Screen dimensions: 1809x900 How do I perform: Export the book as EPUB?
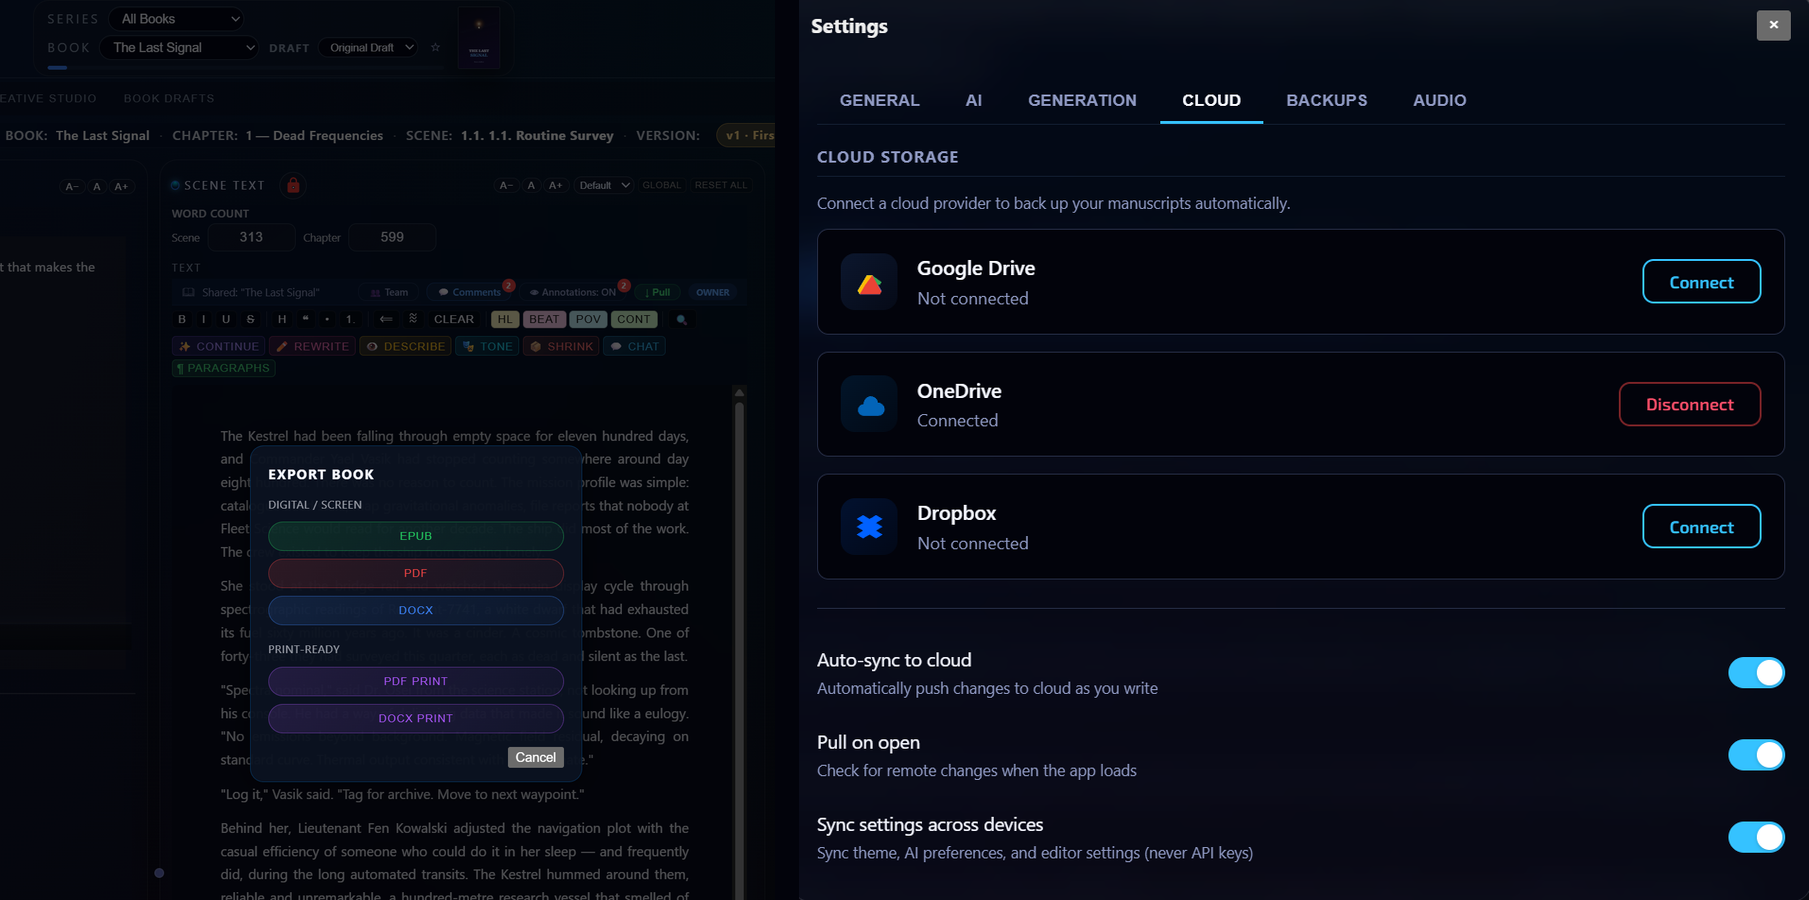click(415, 536)
